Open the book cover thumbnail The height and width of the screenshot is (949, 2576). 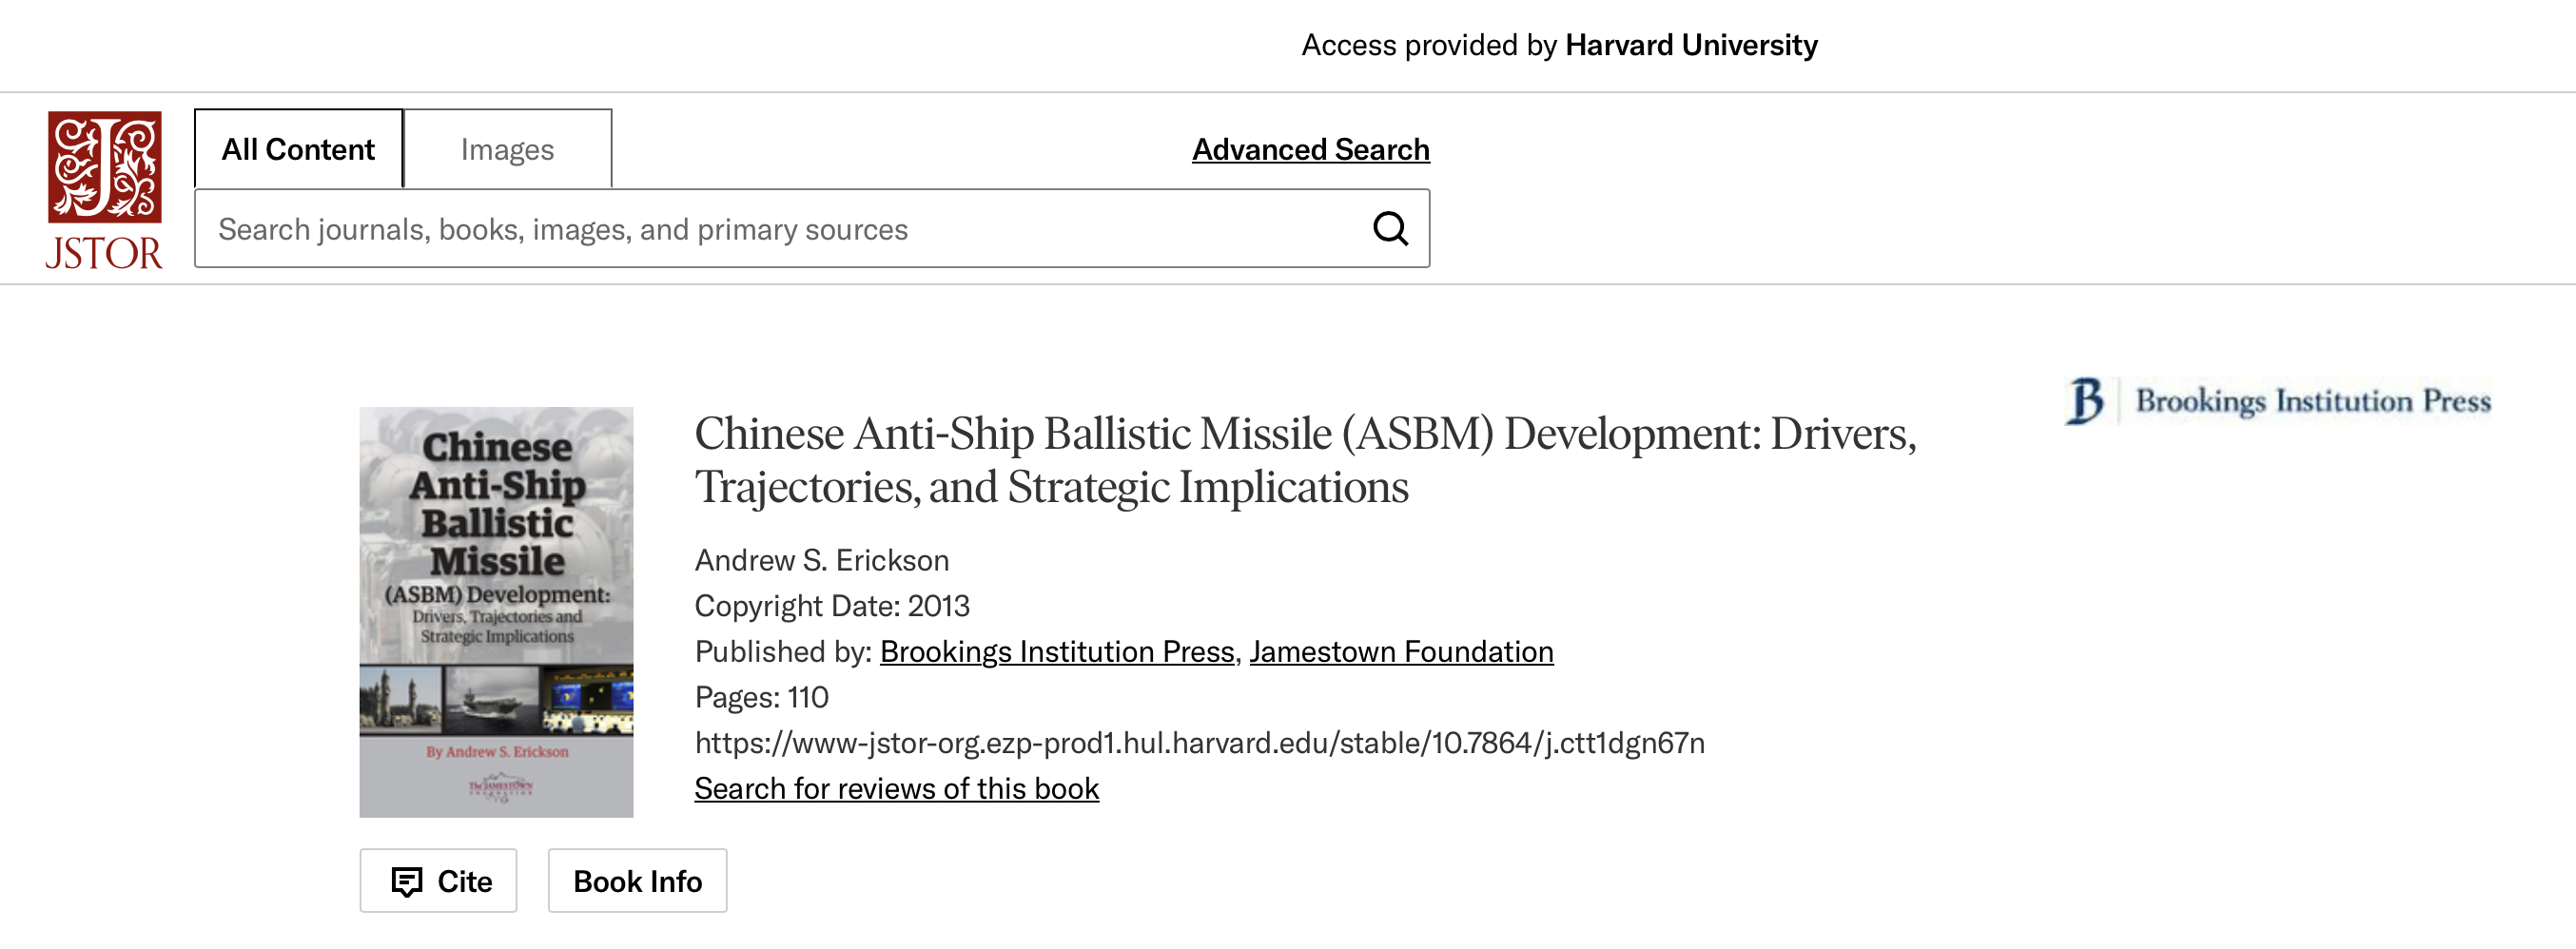(x=496, y=612)
